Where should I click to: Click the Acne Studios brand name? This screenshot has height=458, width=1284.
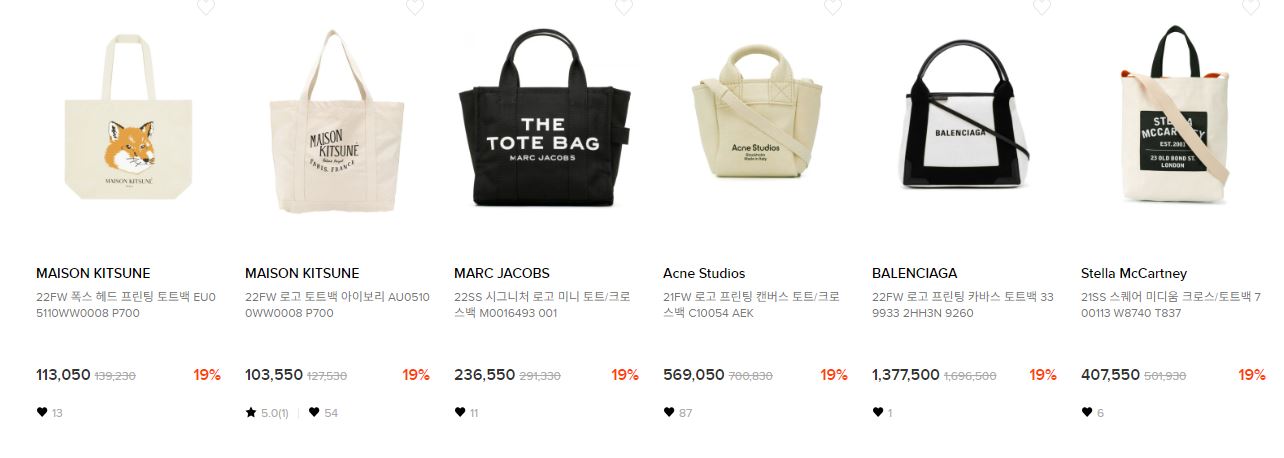pyautogui.click(x=704, y=273)
